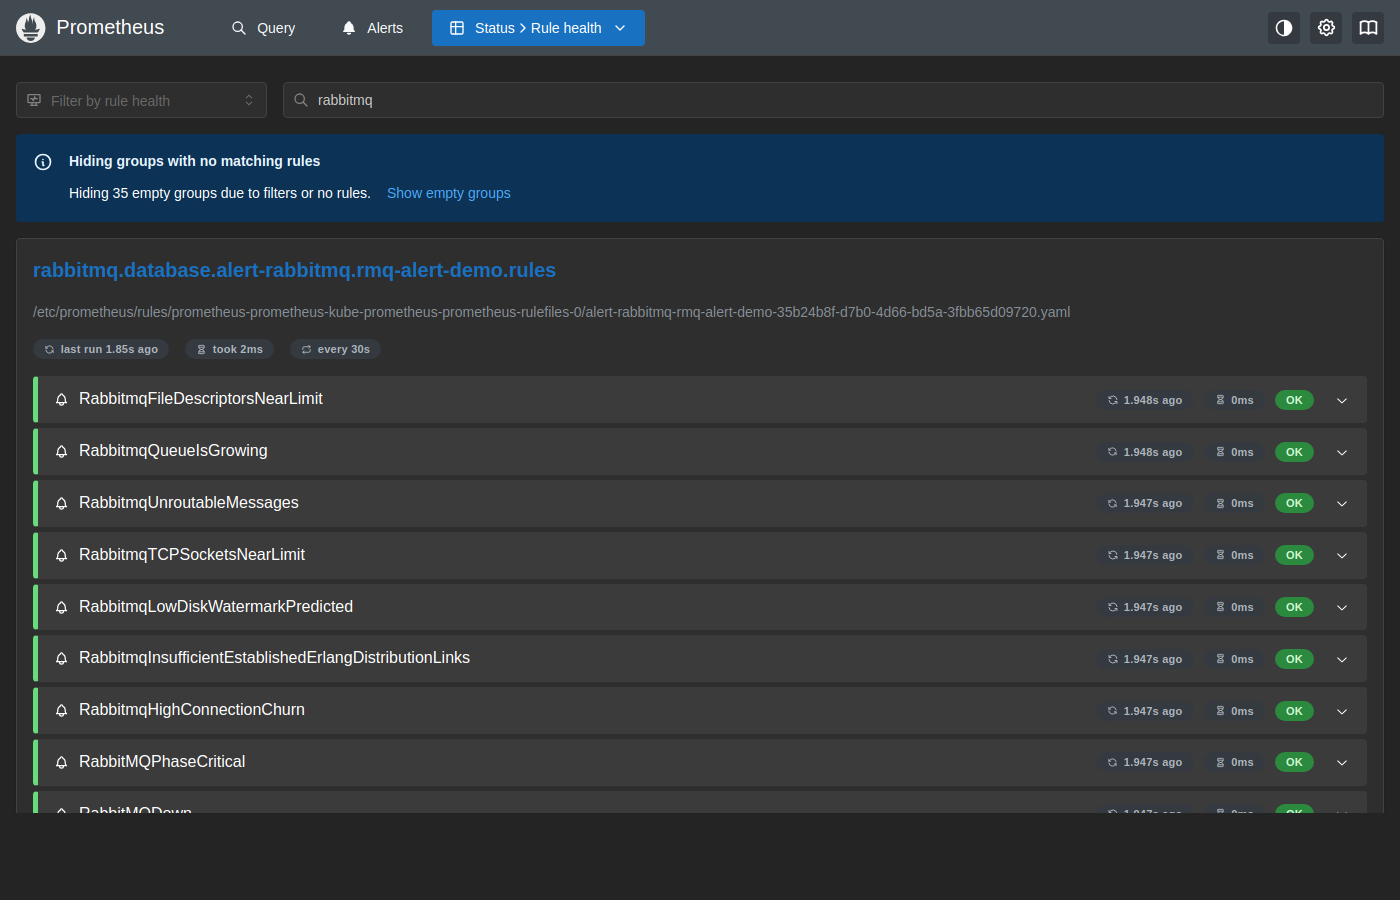Expand the RabbitmqHighConnectionChurn rule chevron

(x=1342, y=711)
